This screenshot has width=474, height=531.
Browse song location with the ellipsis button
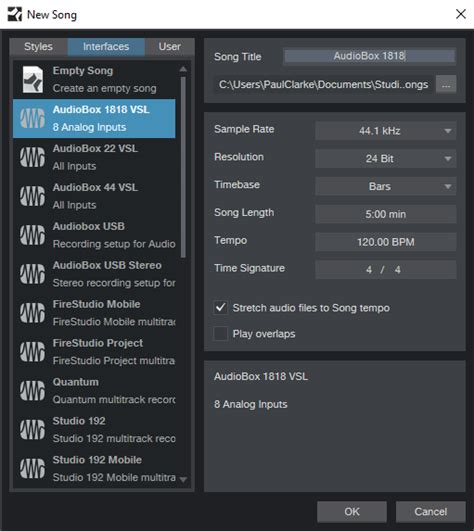coord(446,84)
